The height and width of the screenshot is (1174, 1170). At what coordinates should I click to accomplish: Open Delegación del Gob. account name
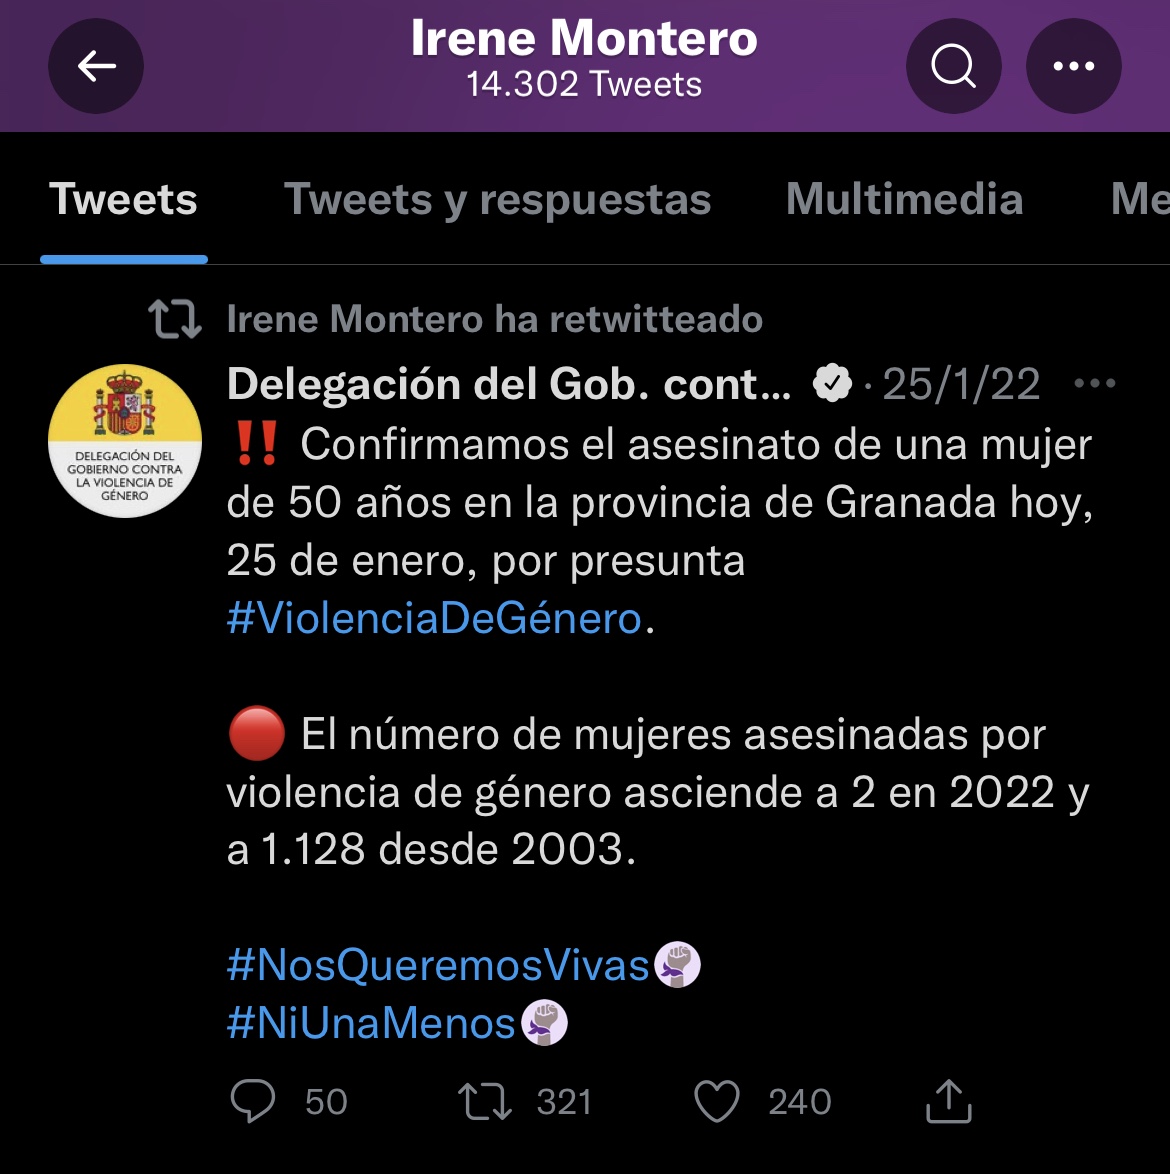click(x=508, y=384)
